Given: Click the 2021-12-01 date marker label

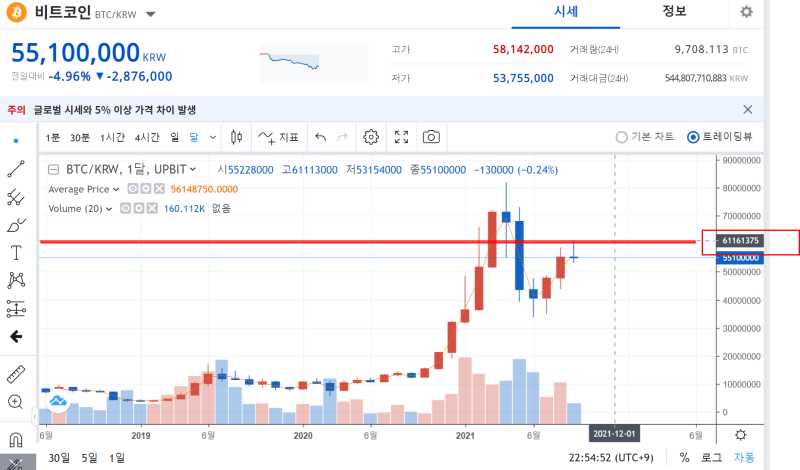Looking at the screenshot, I should pos(614,434).
